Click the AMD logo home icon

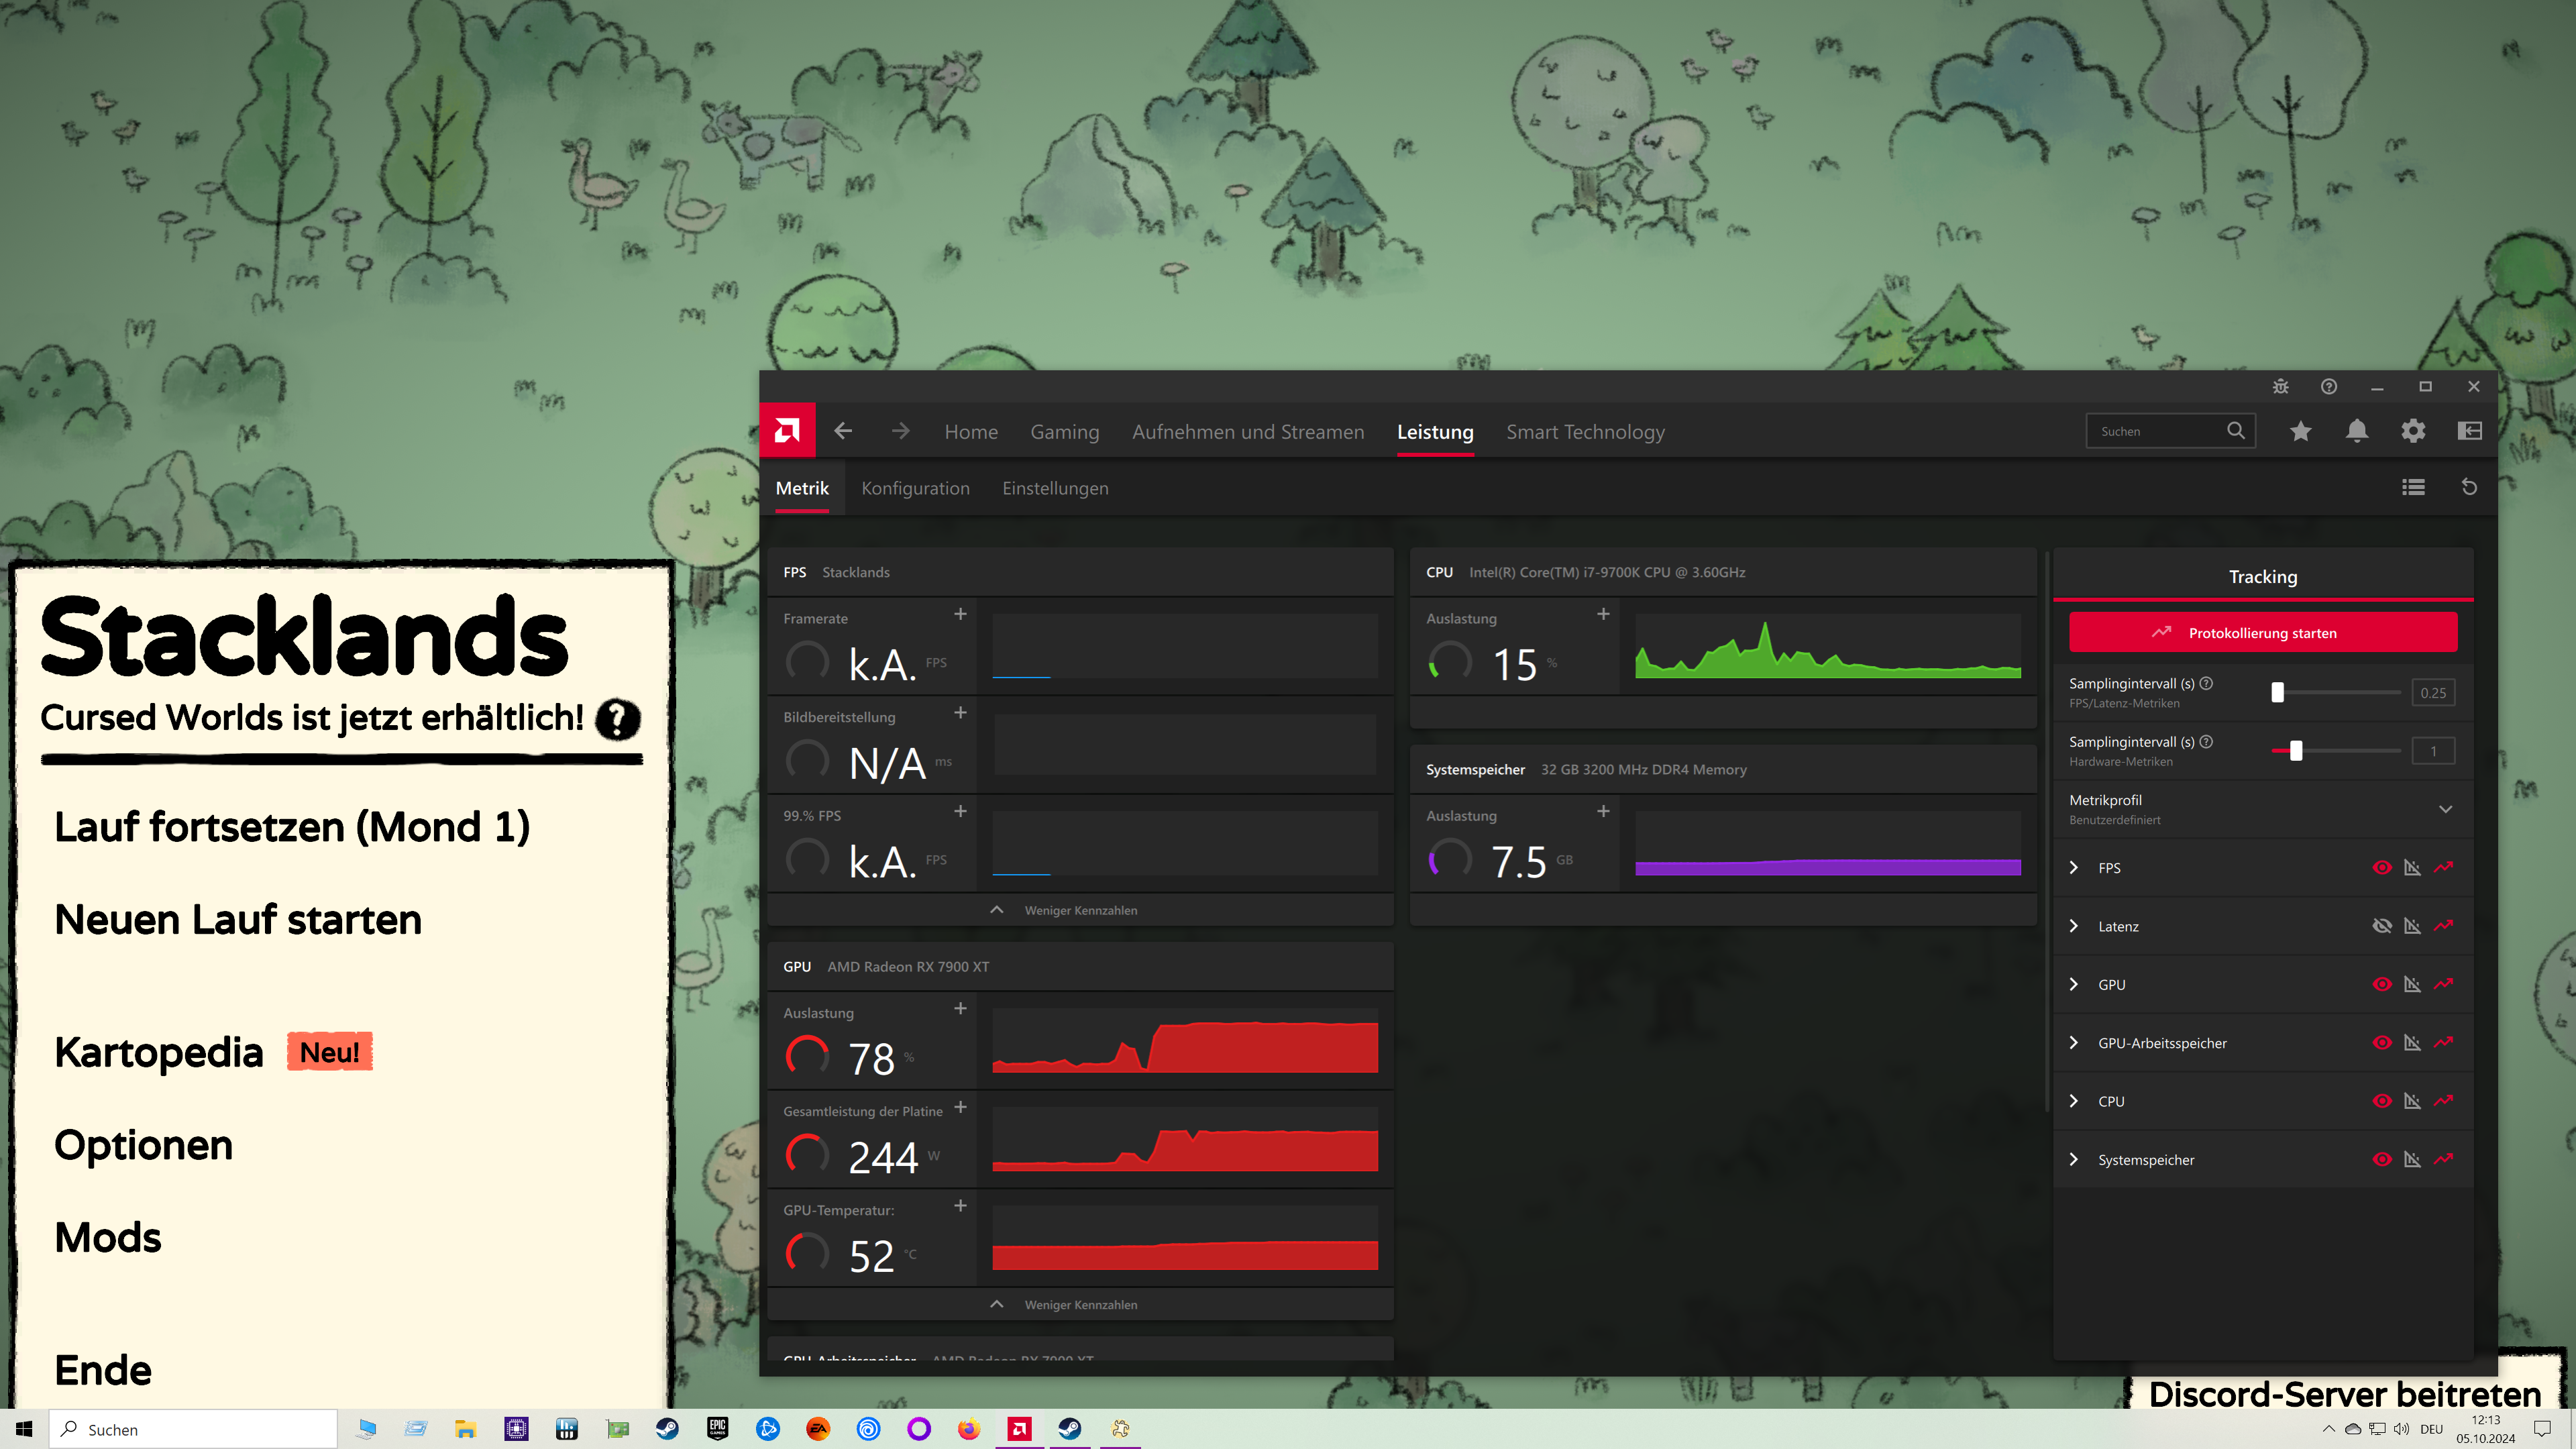(787, 431)
